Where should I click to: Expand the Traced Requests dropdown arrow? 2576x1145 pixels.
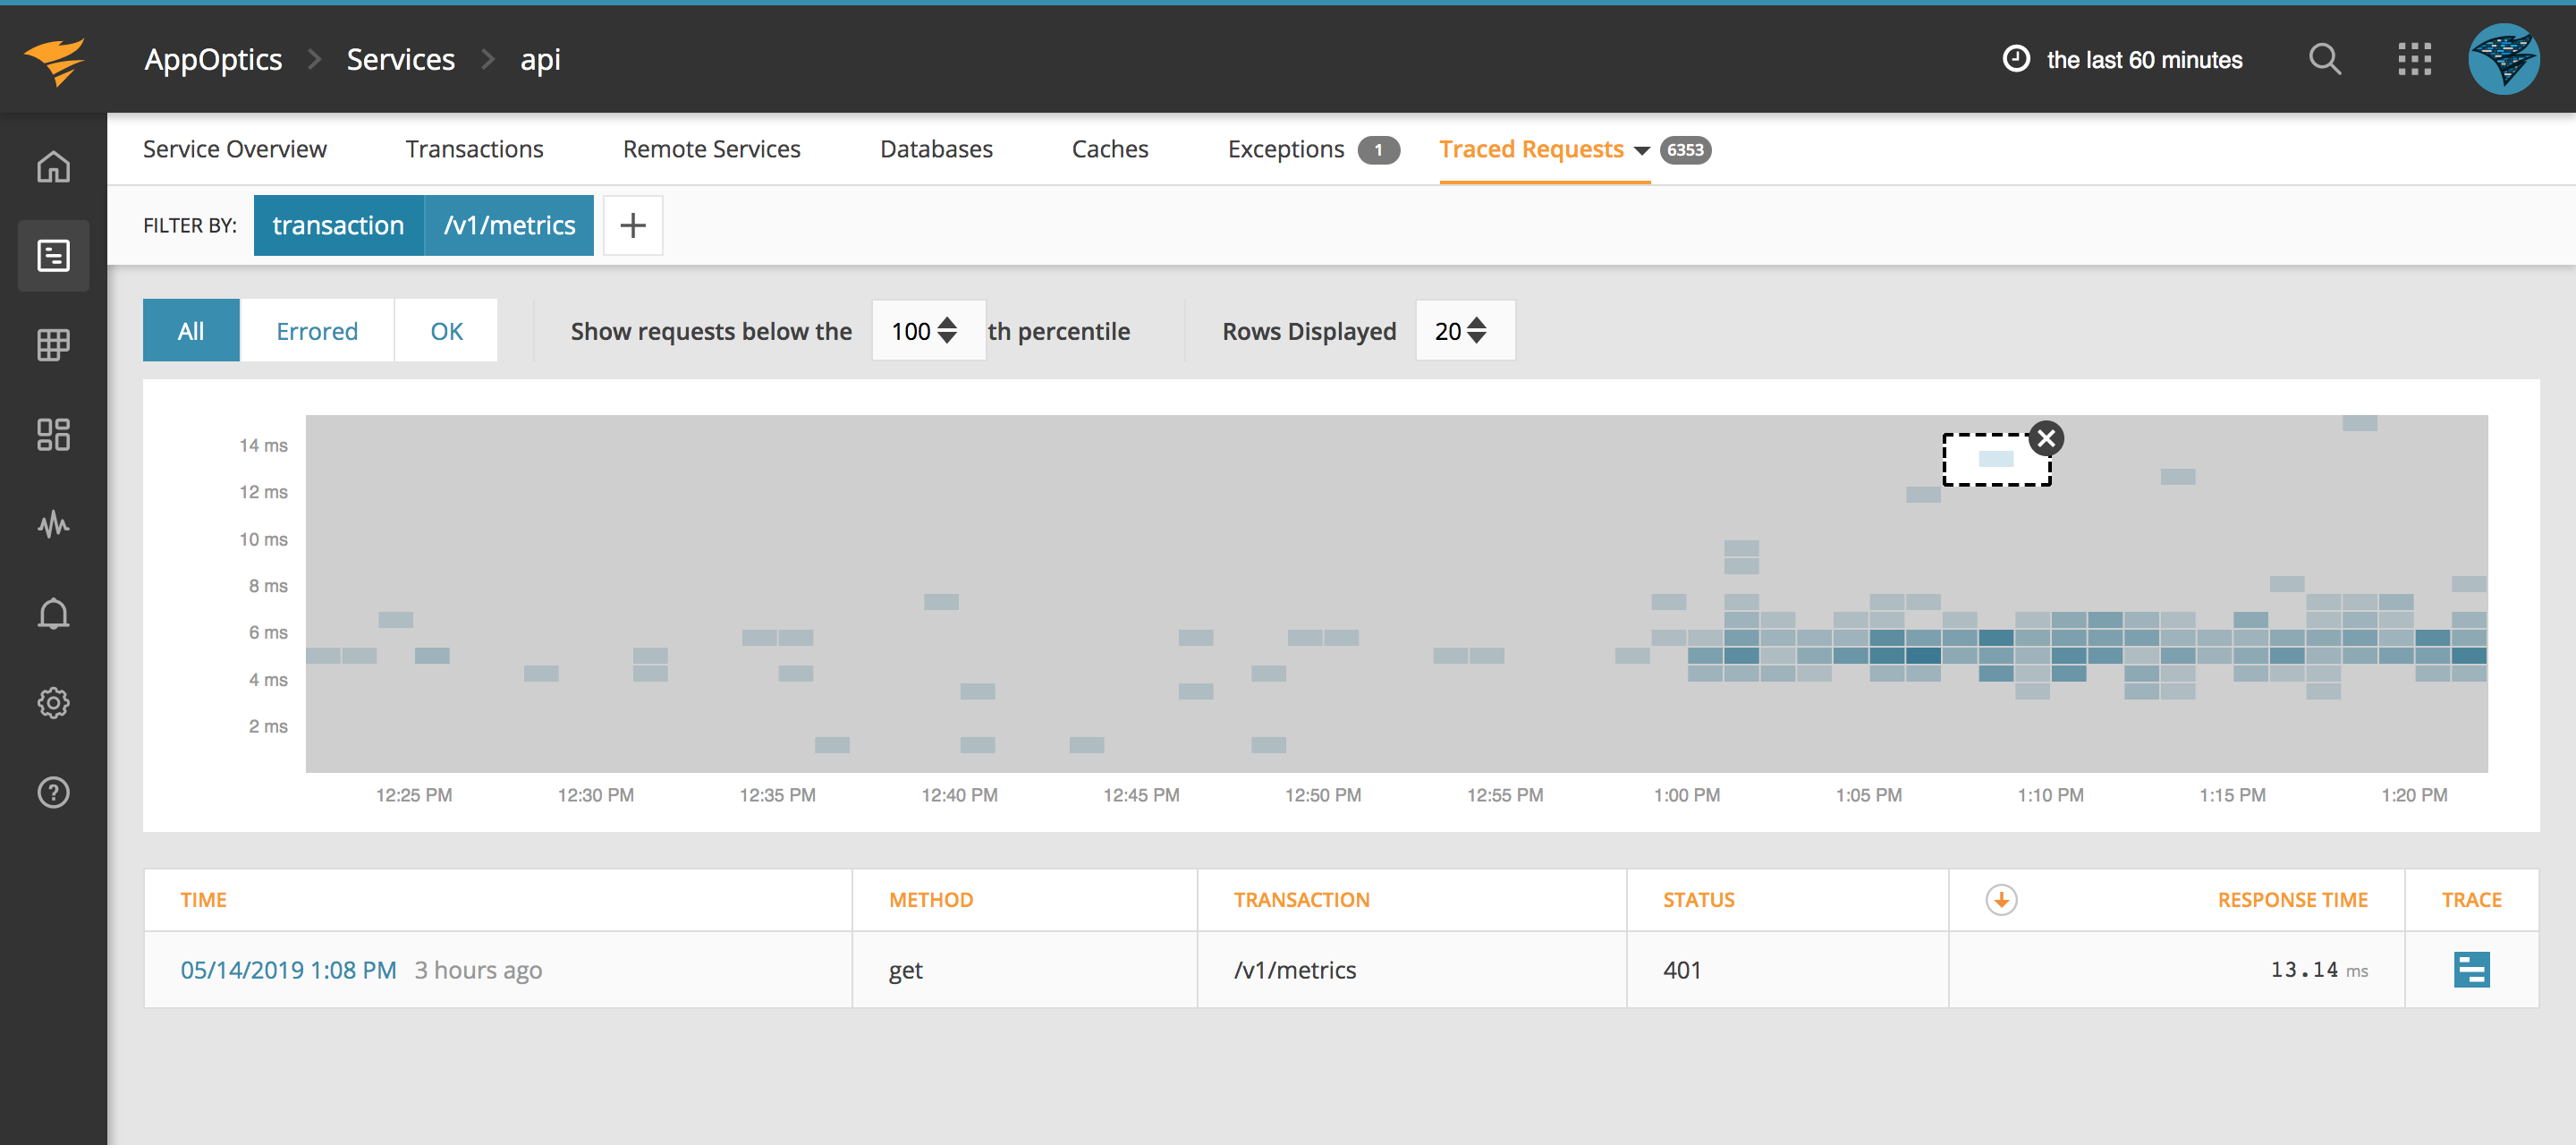point(1641,150)
